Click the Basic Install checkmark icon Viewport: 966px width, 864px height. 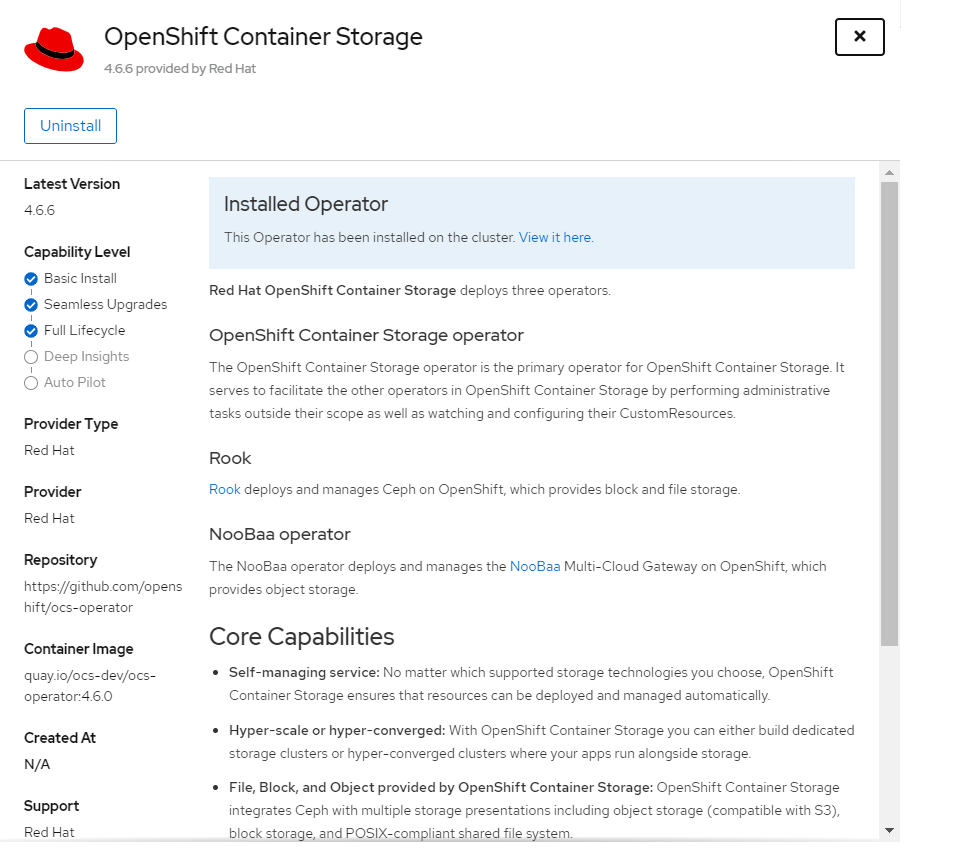pos(31,279)
